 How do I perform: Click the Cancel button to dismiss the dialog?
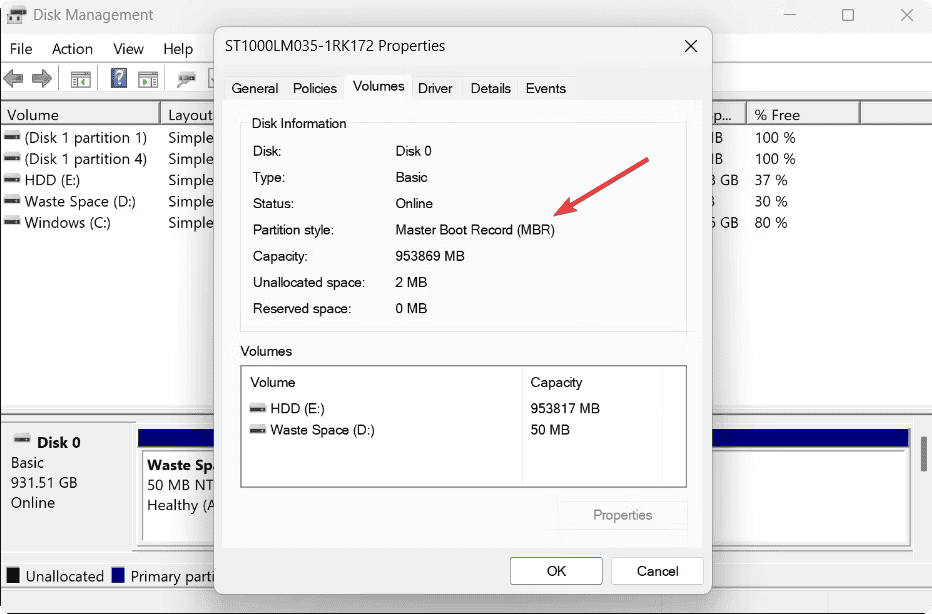(x=657, y=570)
